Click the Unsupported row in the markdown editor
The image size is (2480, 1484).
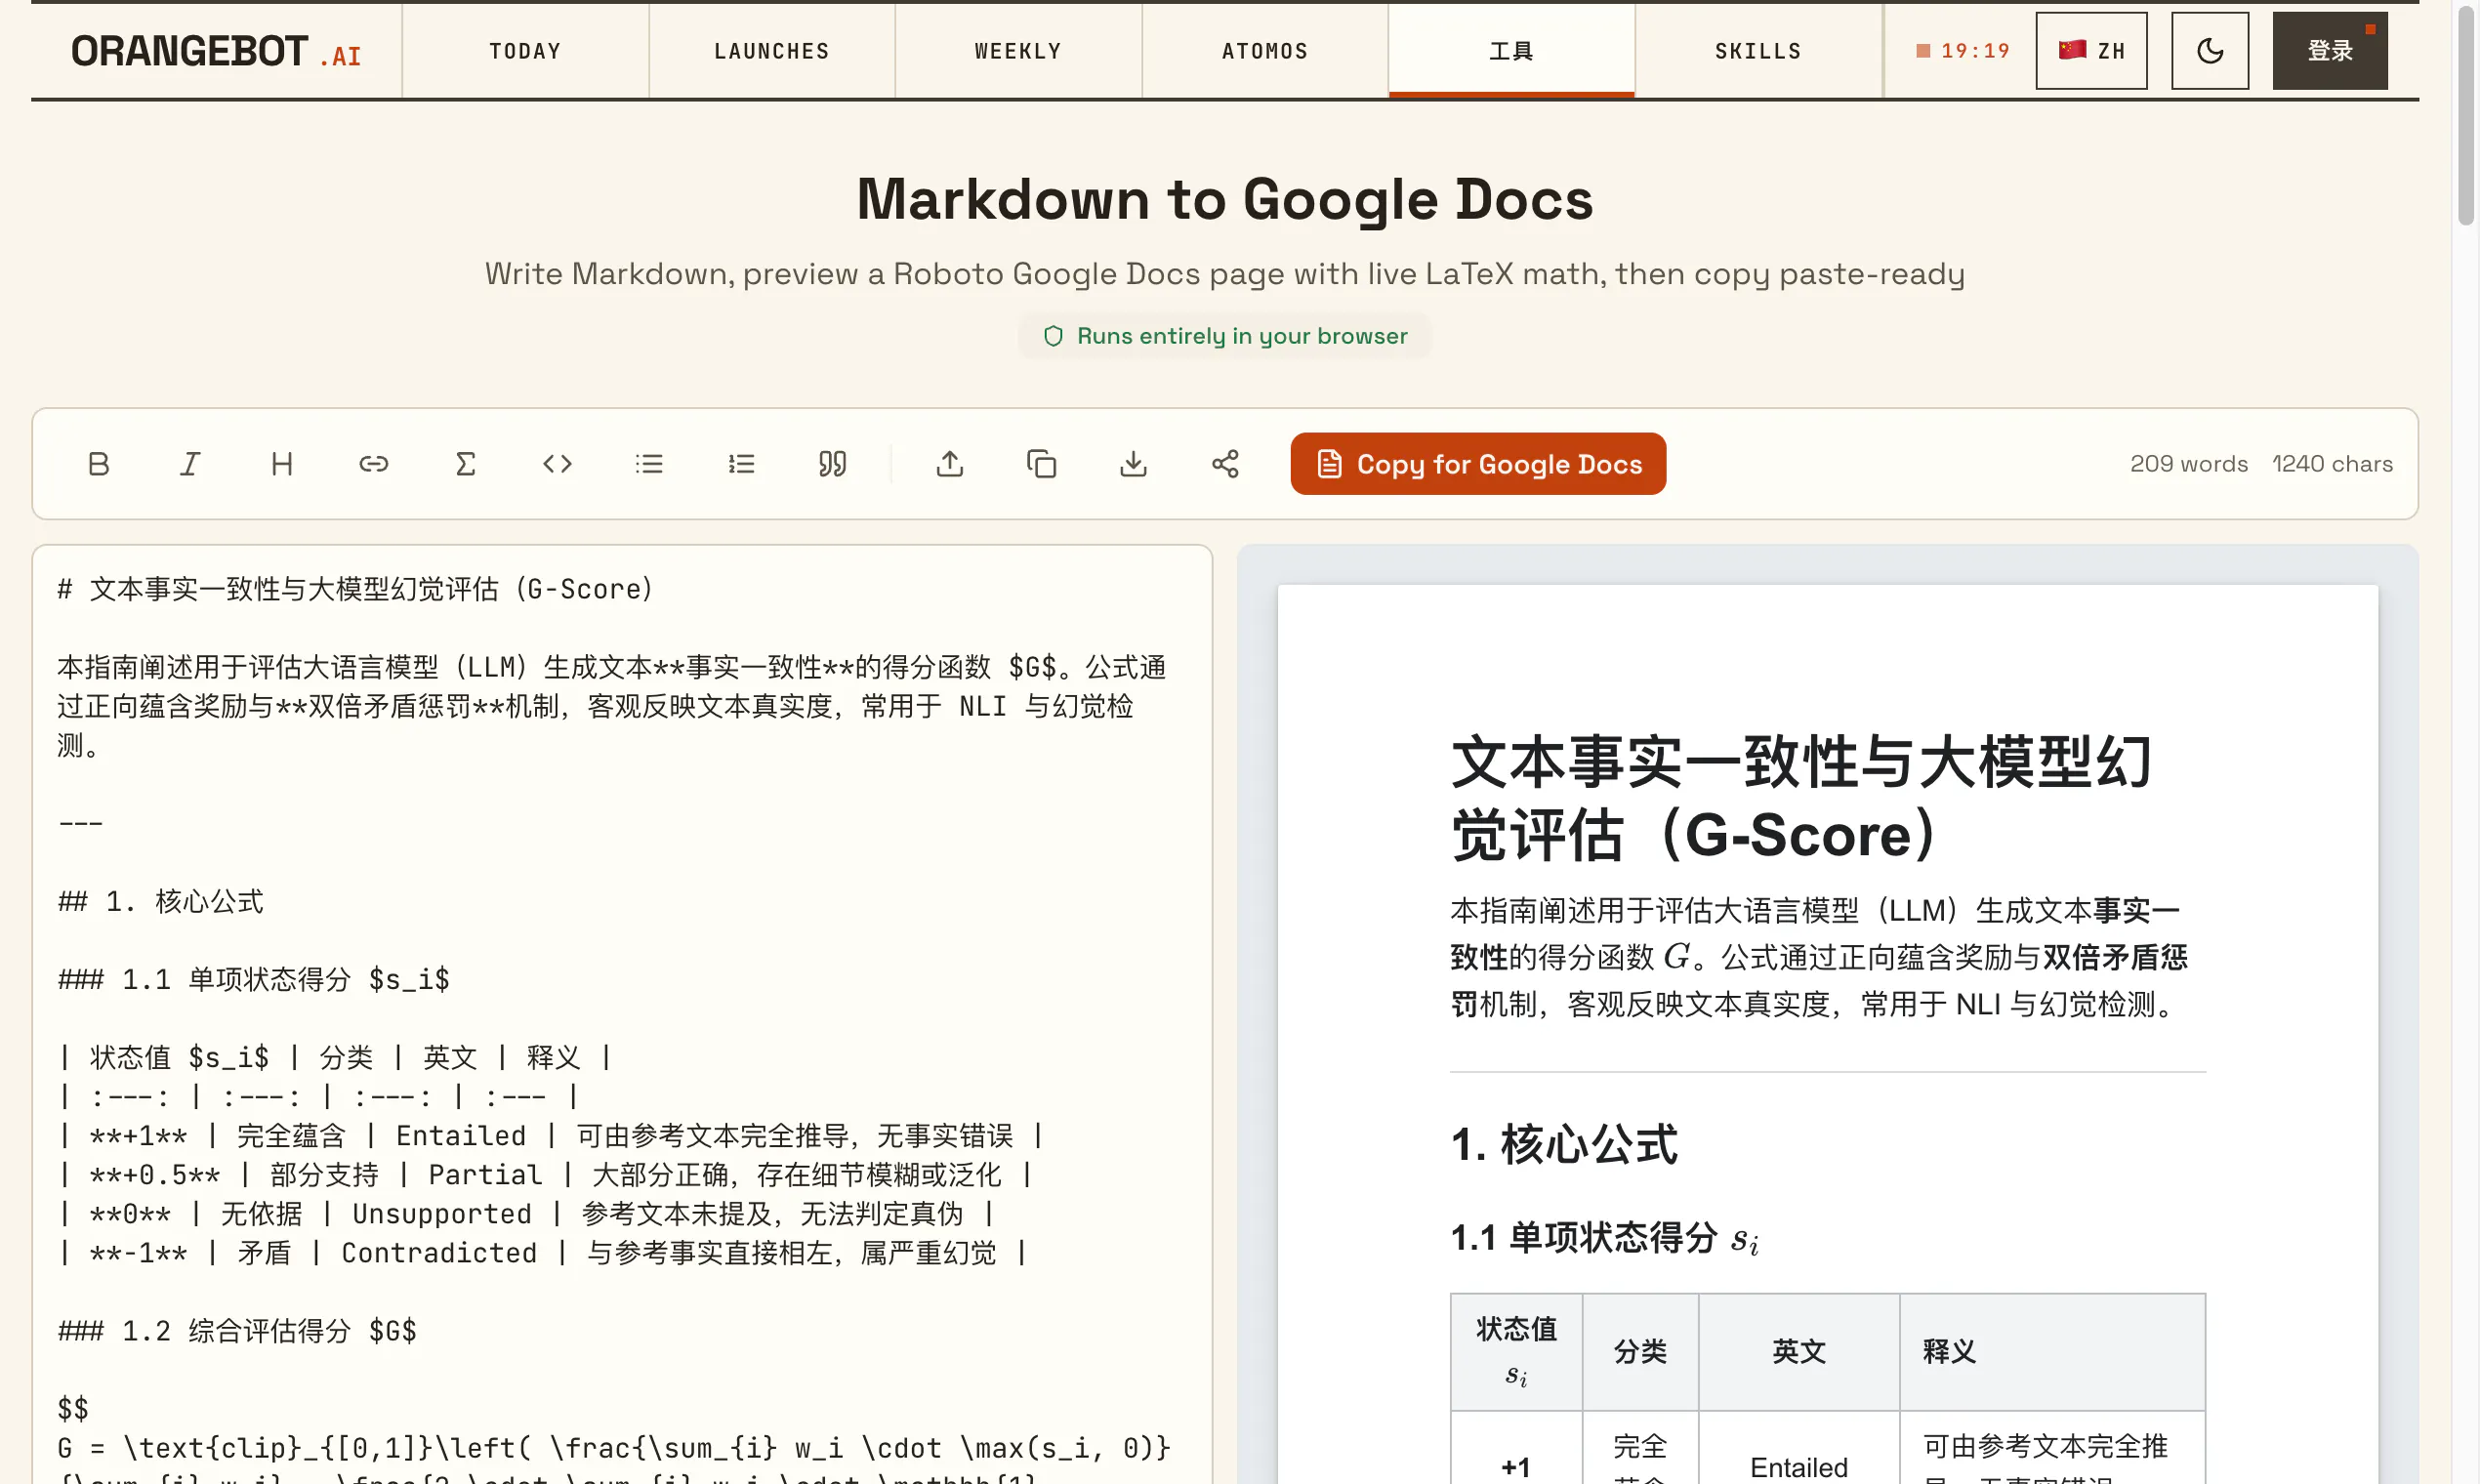[x=527, y=1213]
